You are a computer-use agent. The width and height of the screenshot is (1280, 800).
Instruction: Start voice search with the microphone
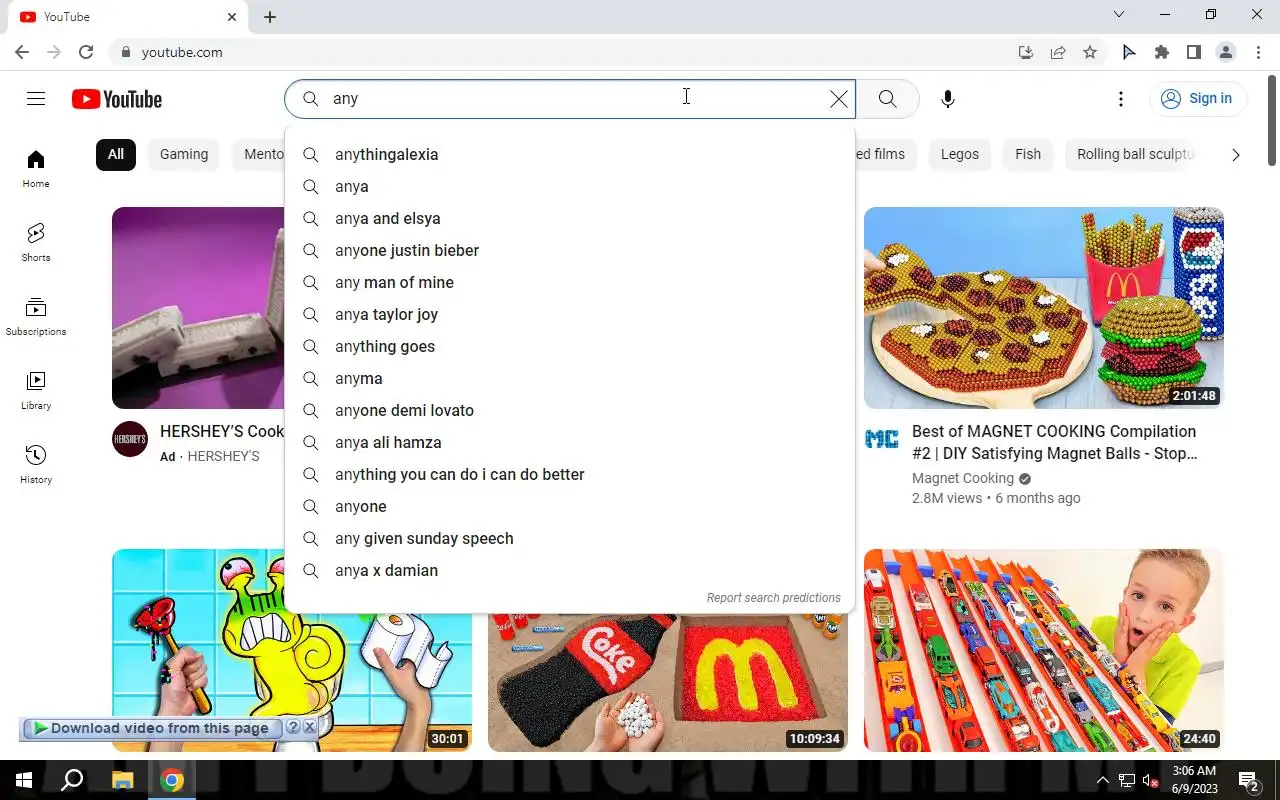click(948, 99)
